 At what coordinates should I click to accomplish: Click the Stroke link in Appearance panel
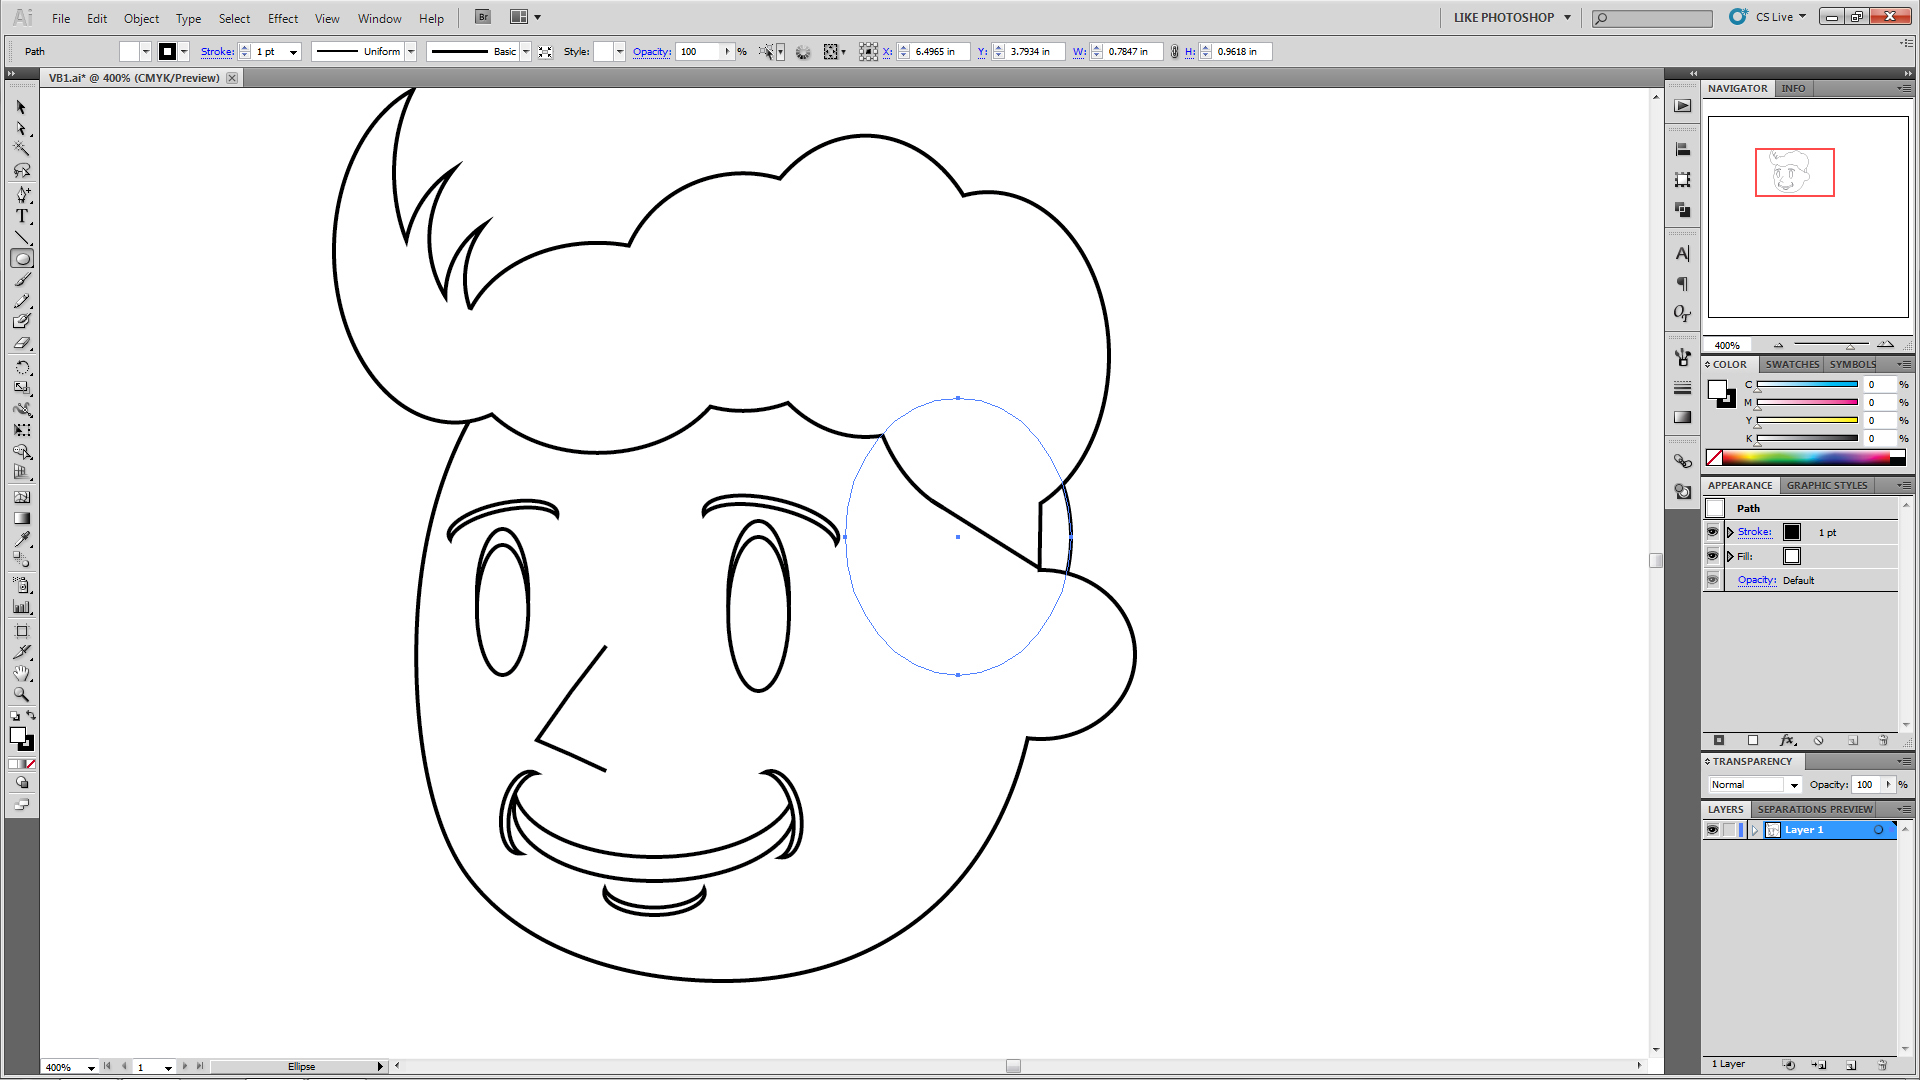1754,532
